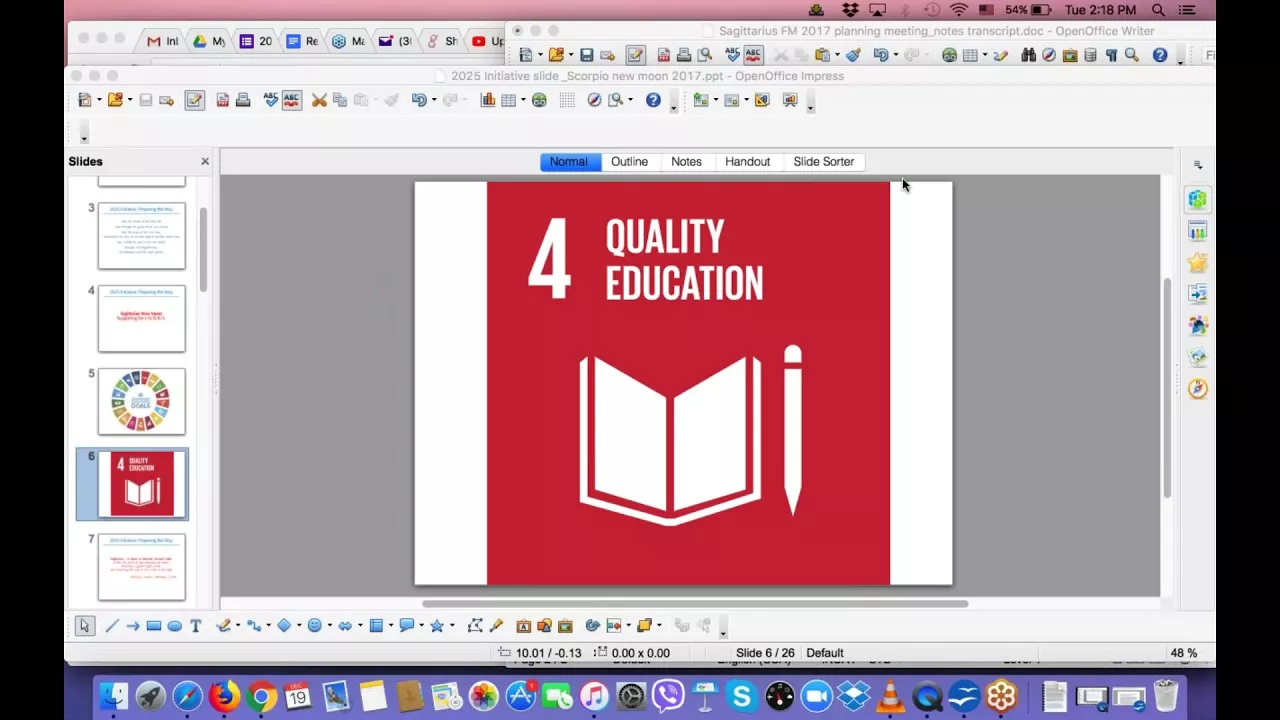Image resolution: width=1280 pixels, height=720 pixels.
Task: Expand the Callouts dropdown arrow
Action: 421,626
